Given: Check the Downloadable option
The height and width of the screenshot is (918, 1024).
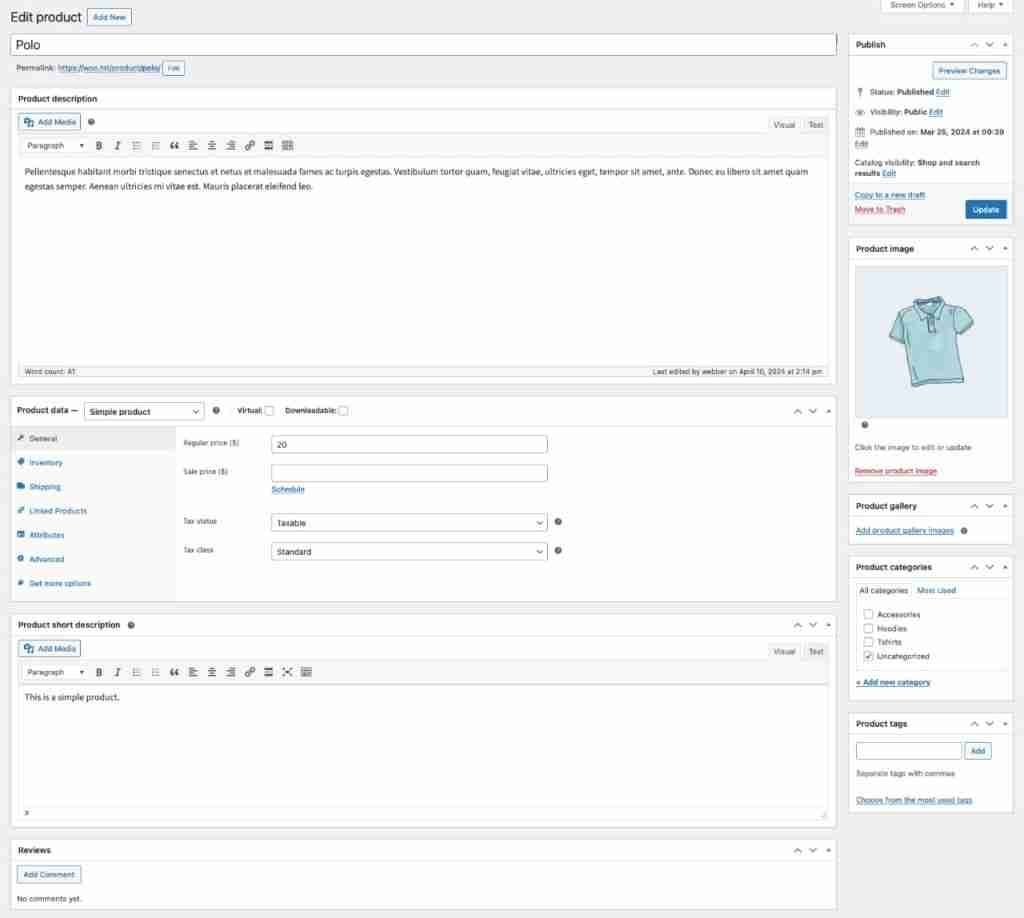Looking at the screenshot, I should pos(343,411).
